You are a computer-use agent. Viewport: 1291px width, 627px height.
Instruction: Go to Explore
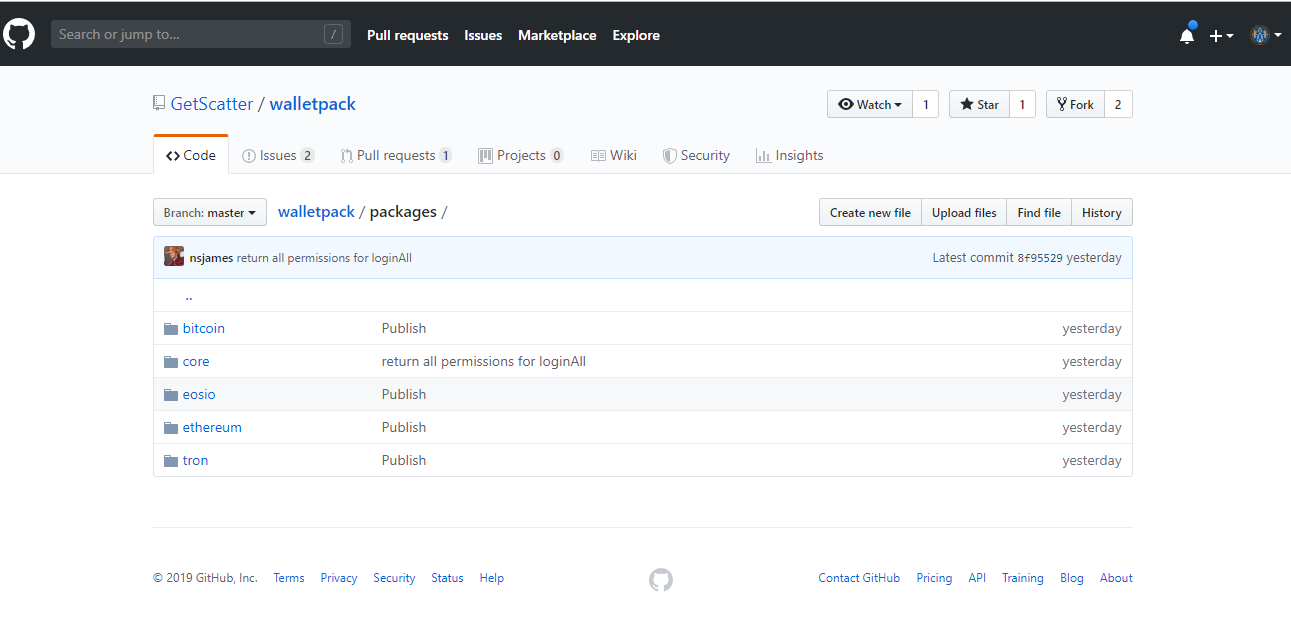636,35
